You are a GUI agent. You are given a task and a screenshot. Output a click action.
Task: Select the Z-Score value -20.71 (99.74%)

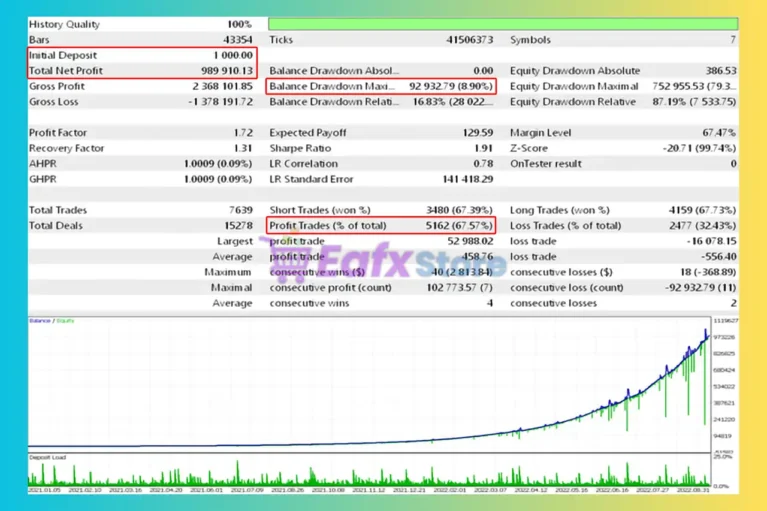(699, 148)
